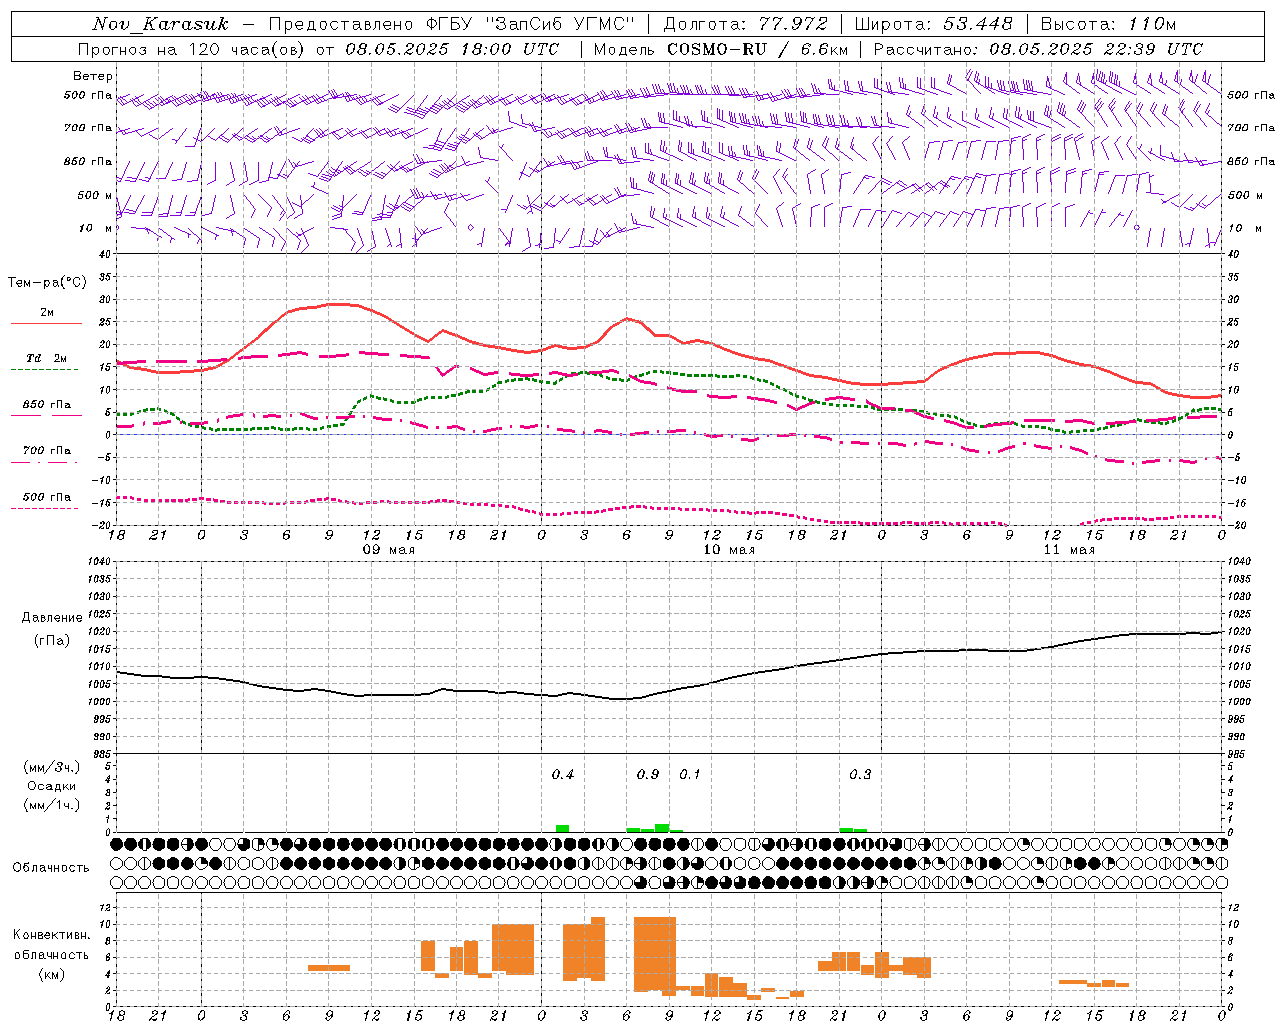1280x1024 pixels.
Task: Click the "Облачность" cloud cover label
Action: click(x=51, y=868)
